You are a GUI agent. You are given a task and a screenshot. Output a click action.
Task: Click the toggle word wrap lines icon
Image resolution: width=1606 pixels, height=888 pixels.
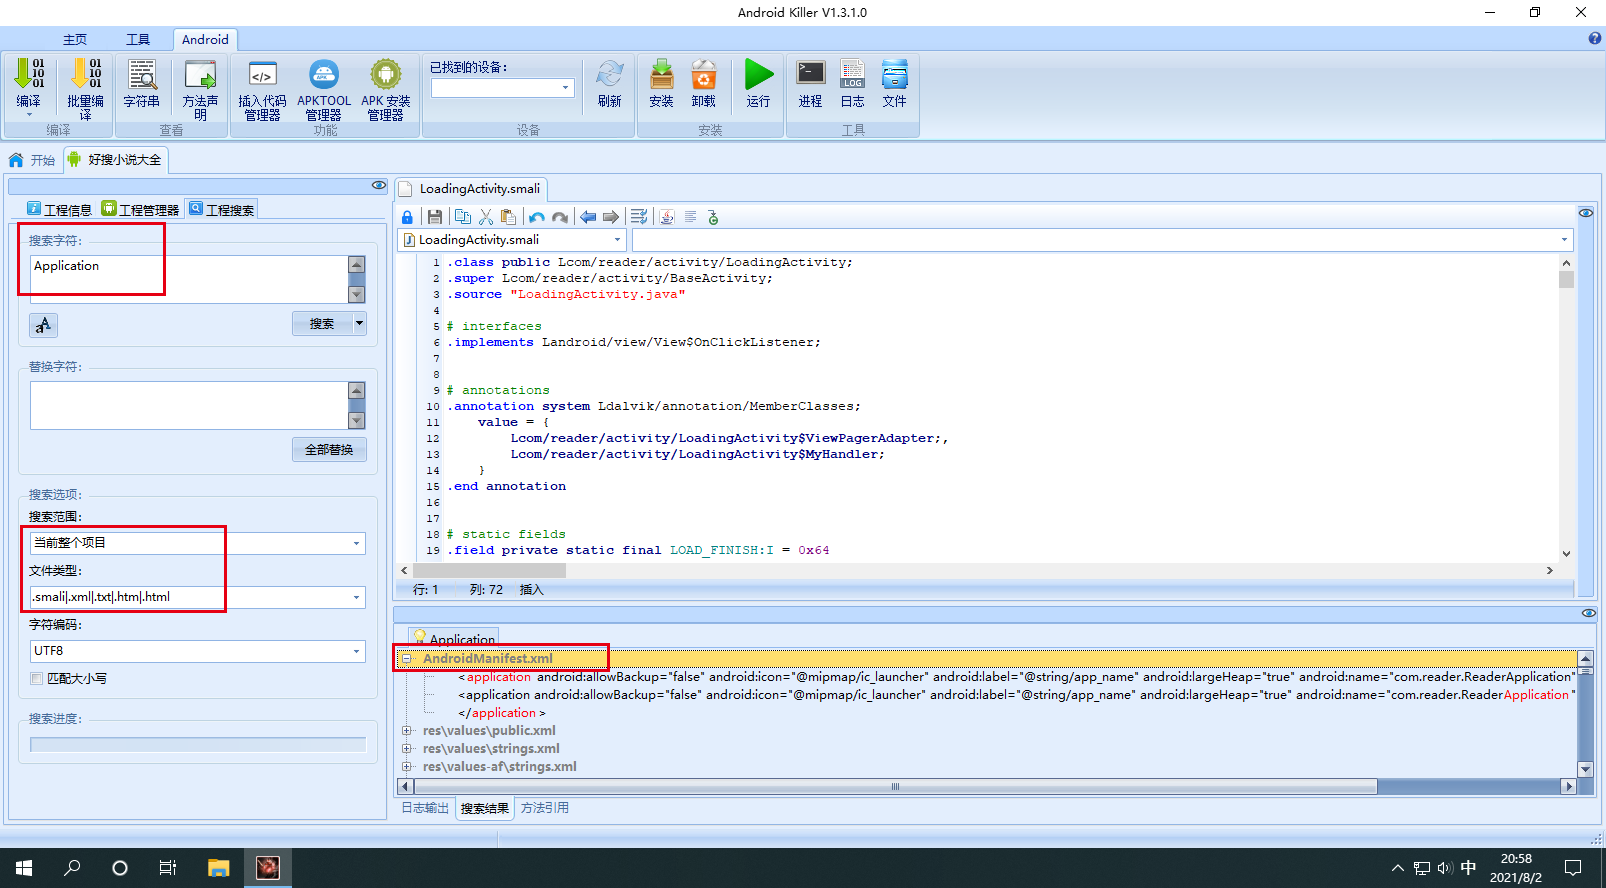(x=639, y=217)
